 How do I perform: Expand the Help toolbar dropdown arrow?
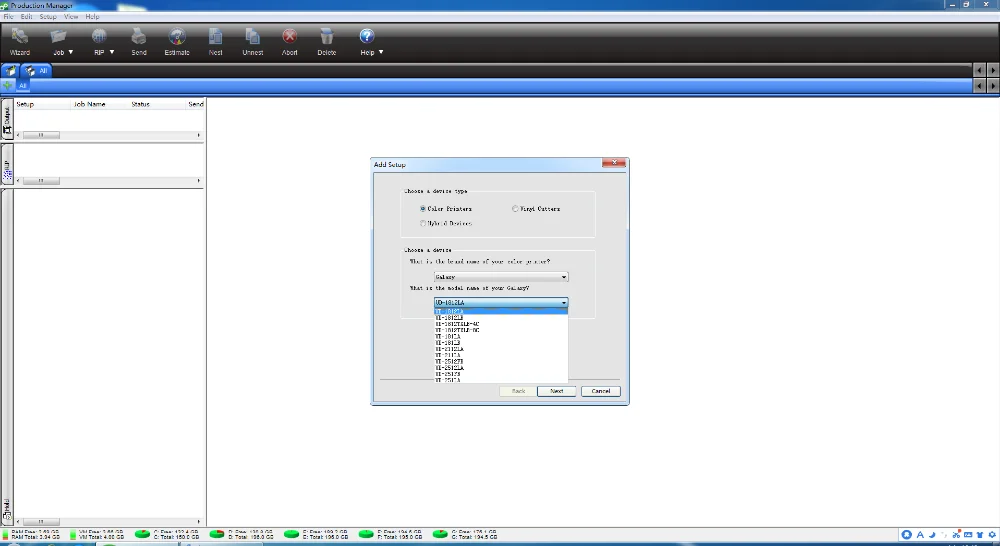pos(381,52)
